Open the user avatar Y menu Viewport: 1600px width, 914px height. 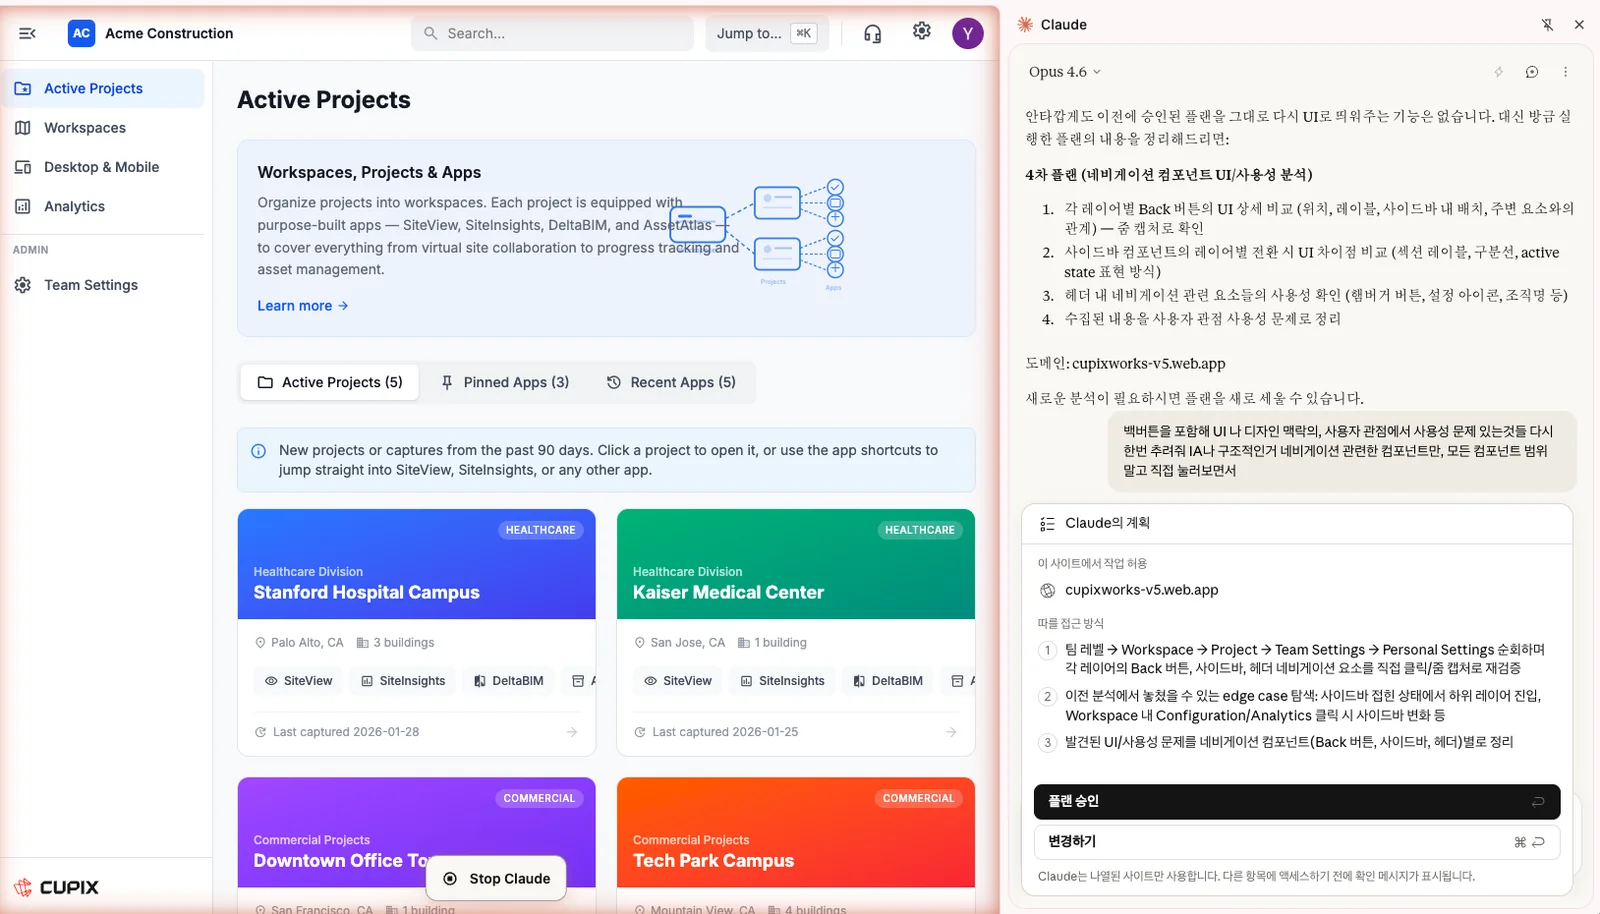pos(967,33)
